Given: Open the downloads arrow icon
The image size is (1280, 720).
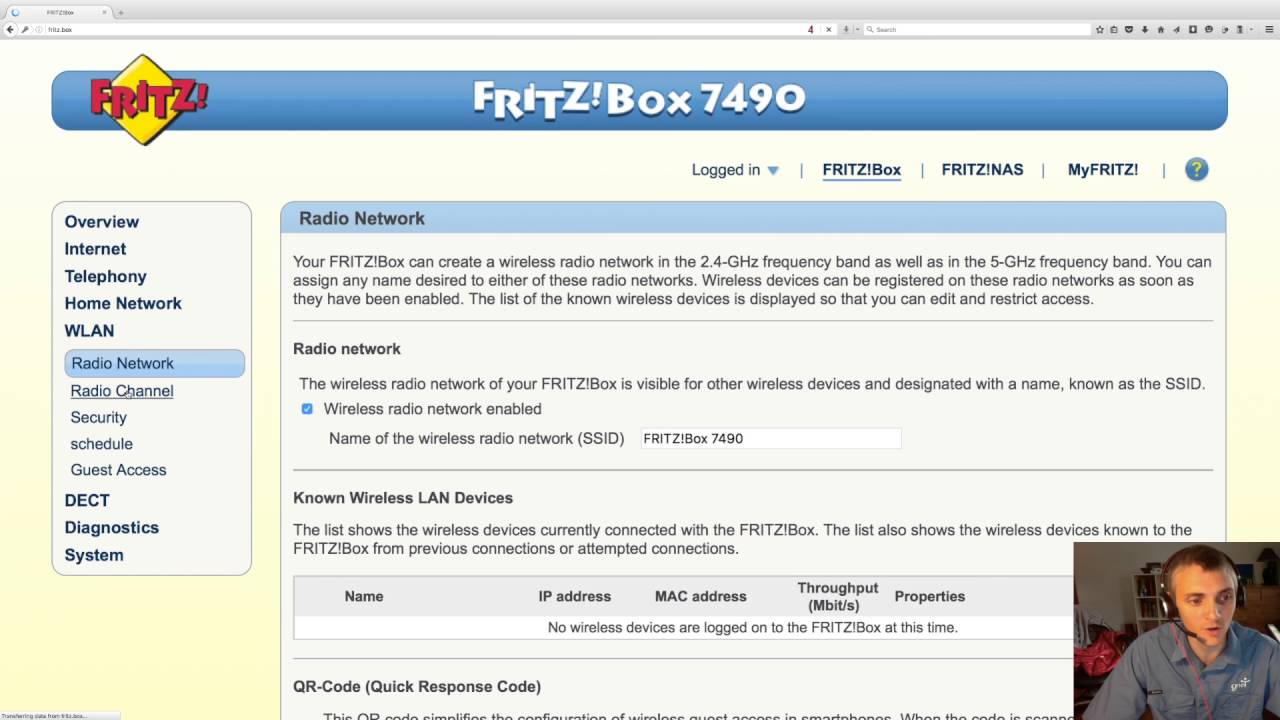Looking at the screenshot, I should point(1145,29).
